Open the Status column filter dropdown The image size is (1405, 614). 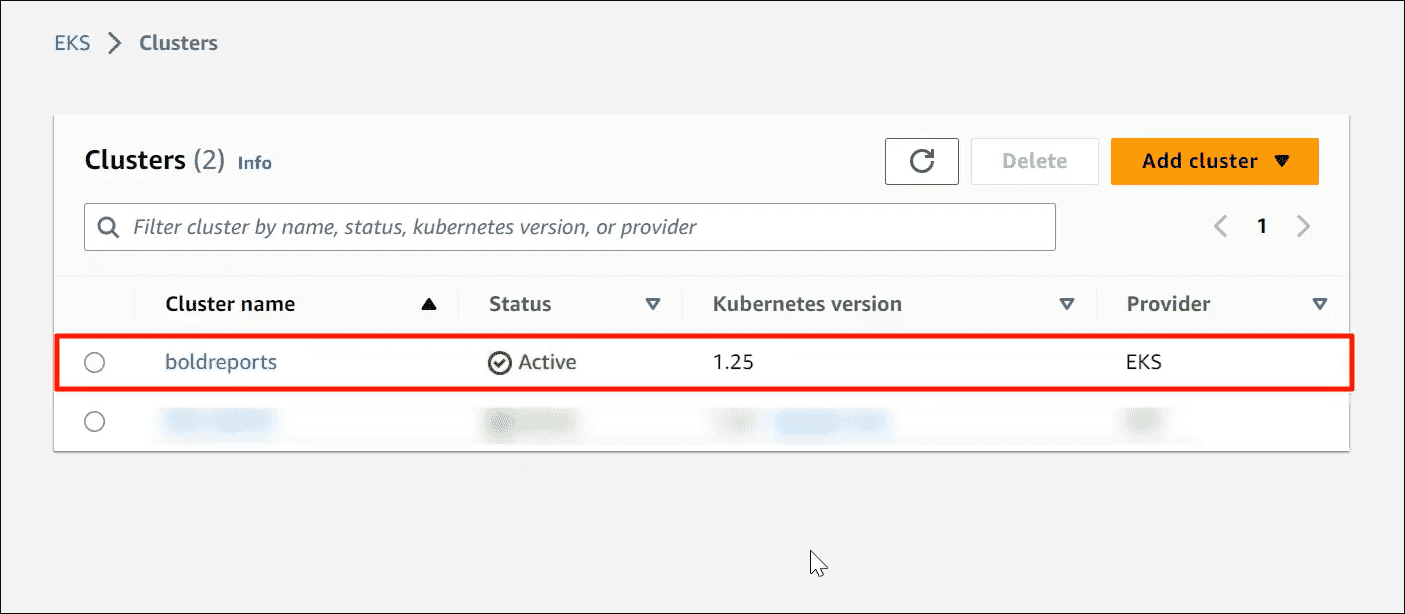(x=653, y=303)
